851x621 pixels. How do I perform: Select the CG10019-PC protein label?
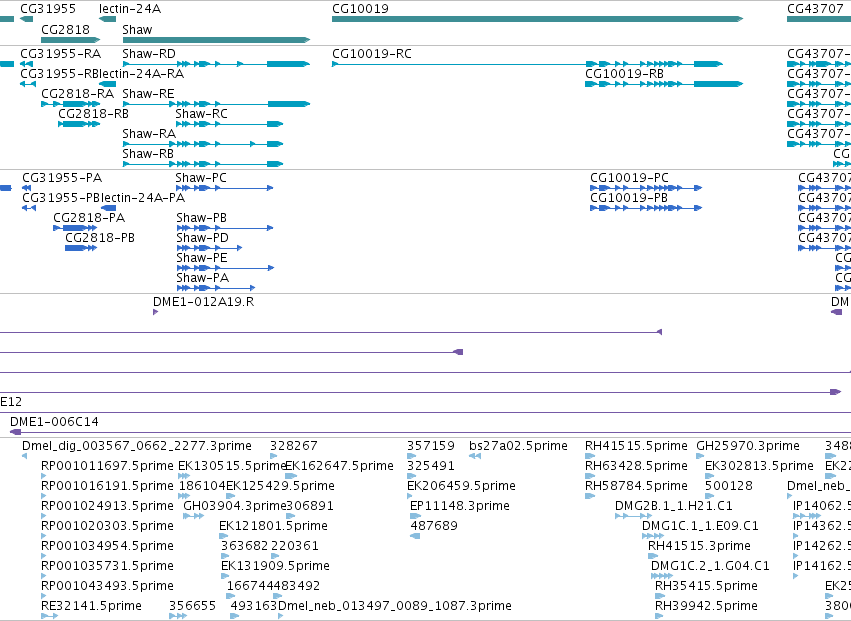point(630,178)
